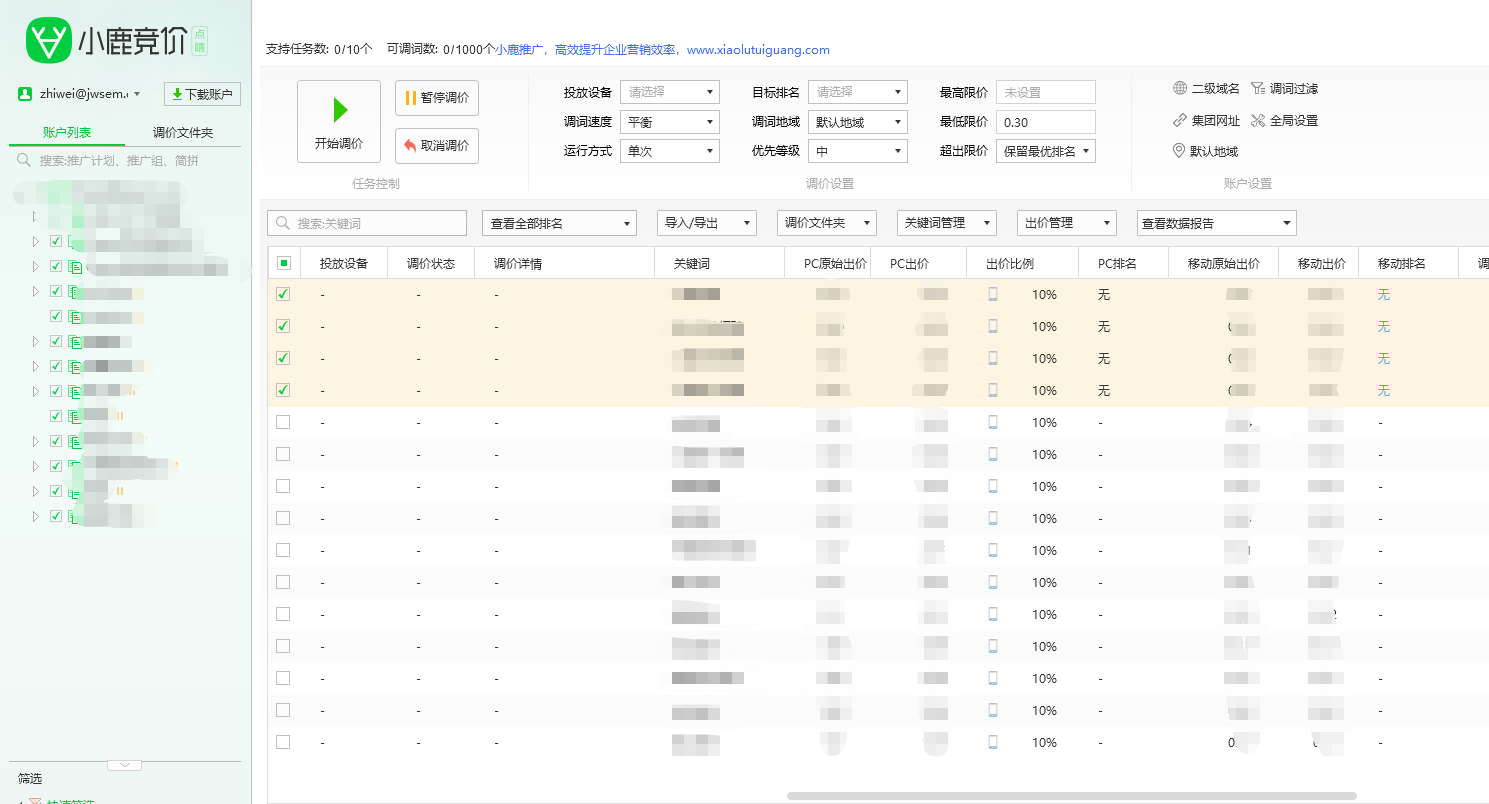Click 投放设备 column header
This screenshot has height=804, width=1489.
coord(344,264)
